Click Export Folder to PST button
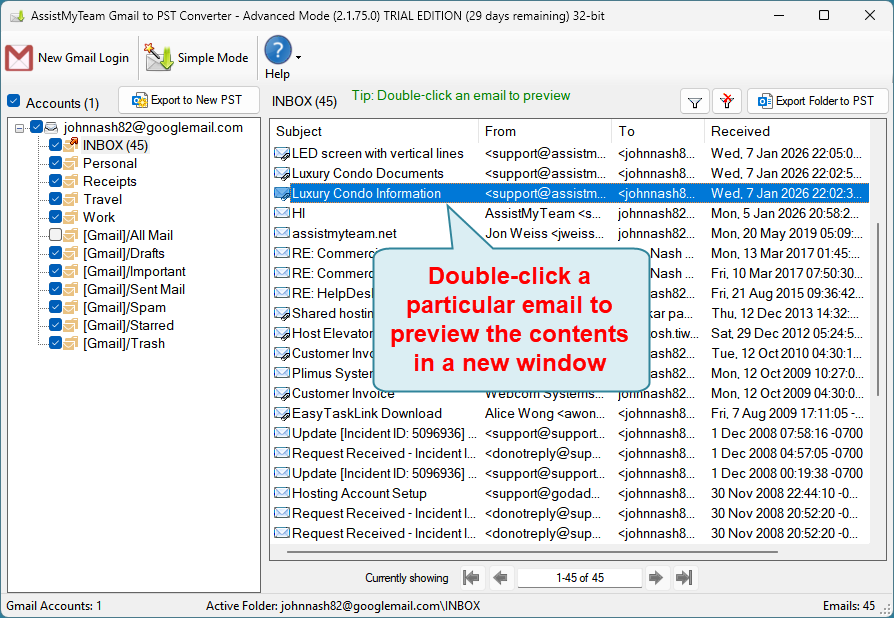This screenshot has height=618, width=894. click(x=818, y=101)
